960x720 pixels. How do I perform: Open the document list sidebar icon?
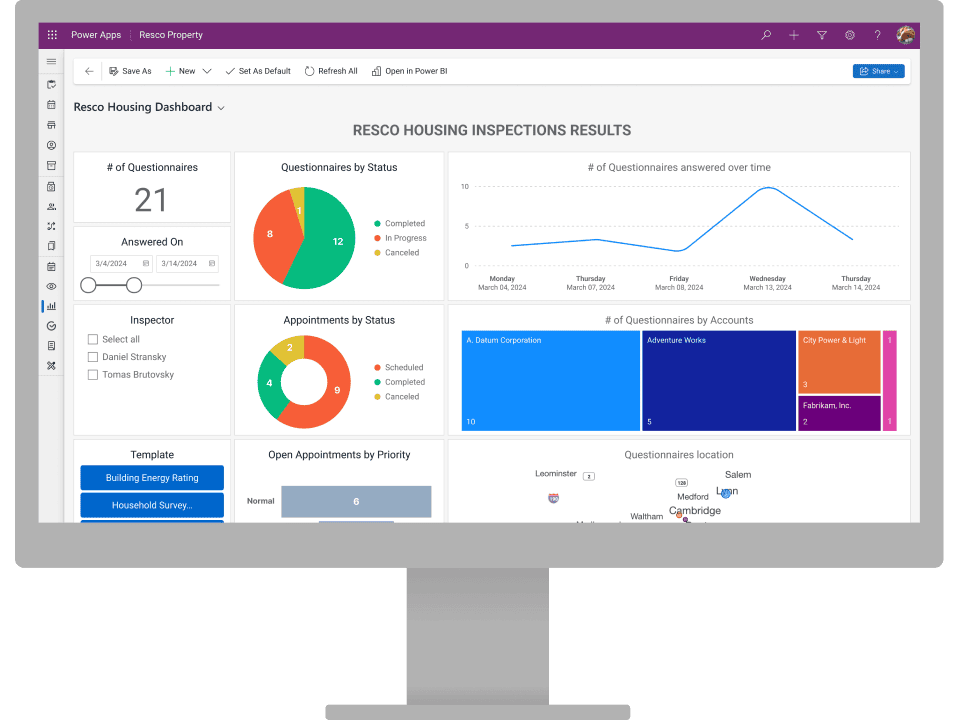pos(51,346)
